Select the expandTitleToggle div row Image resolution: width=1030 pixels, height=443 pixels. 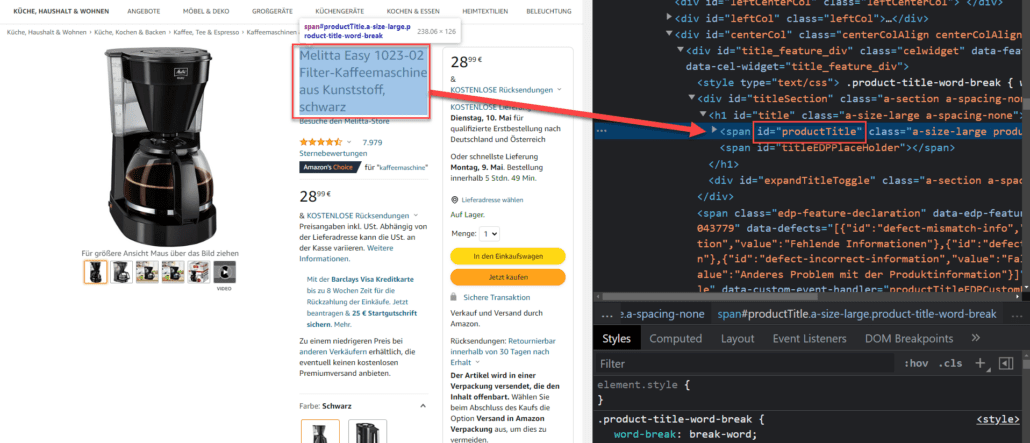pyautogui.click(x=867, y=180)
